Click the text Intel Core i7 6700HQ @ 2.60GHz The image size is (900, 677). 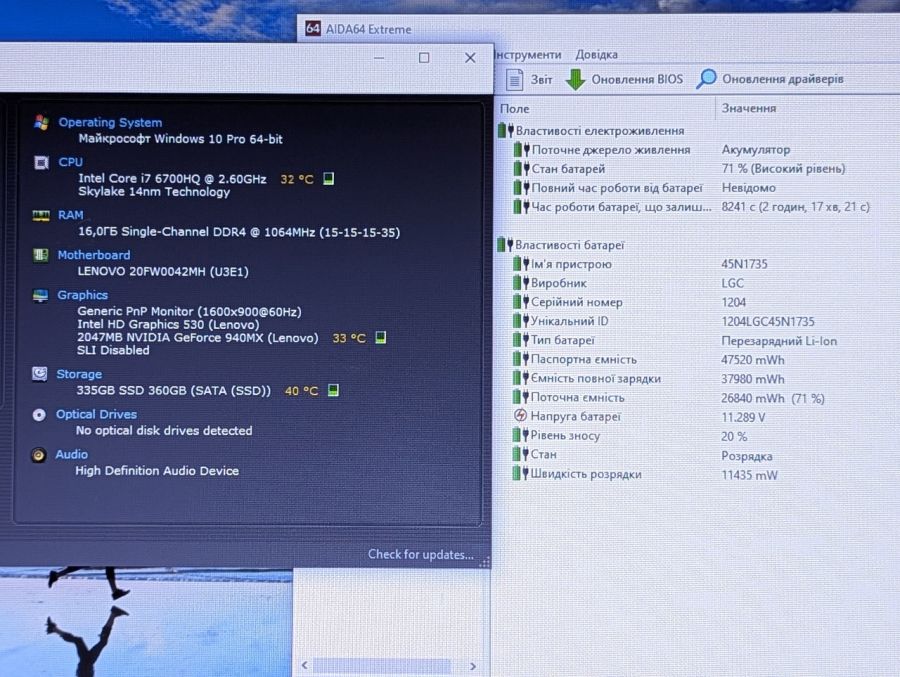[x=172, y=179]
